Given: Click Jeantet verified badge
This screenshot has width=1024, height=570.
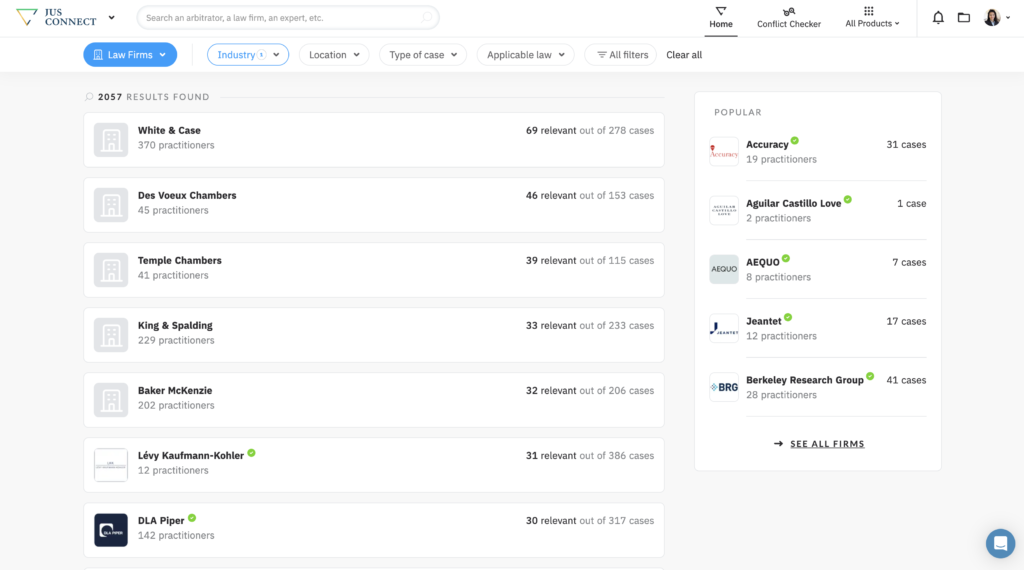Looking at the screenshot, I should tap(788, 317).
